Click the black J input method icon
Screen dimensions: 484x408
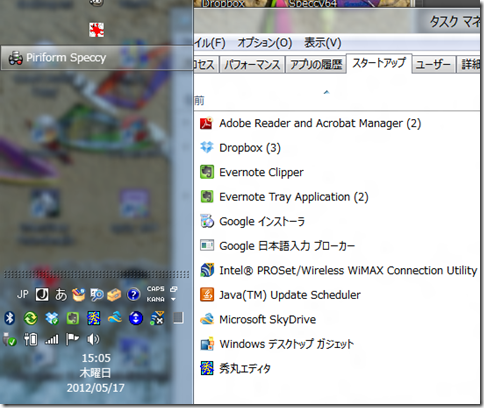42,295
